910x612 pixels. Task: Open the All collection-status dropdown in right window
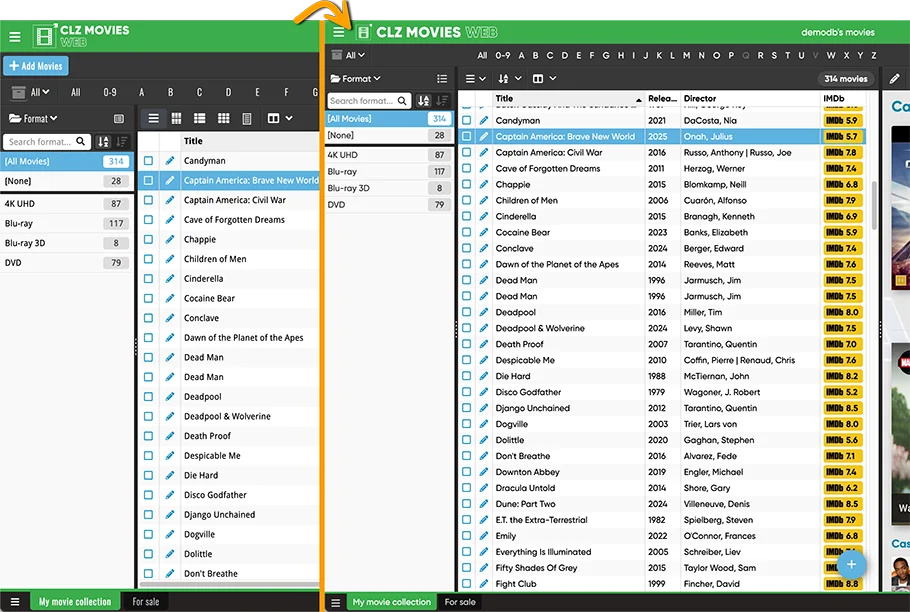348,55
